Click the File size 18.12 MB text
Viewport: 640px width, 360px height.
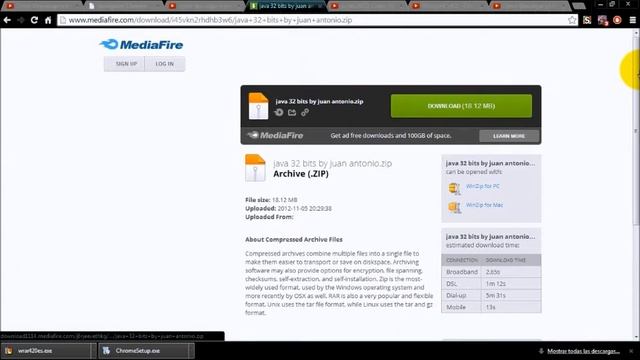pos(271,200)
